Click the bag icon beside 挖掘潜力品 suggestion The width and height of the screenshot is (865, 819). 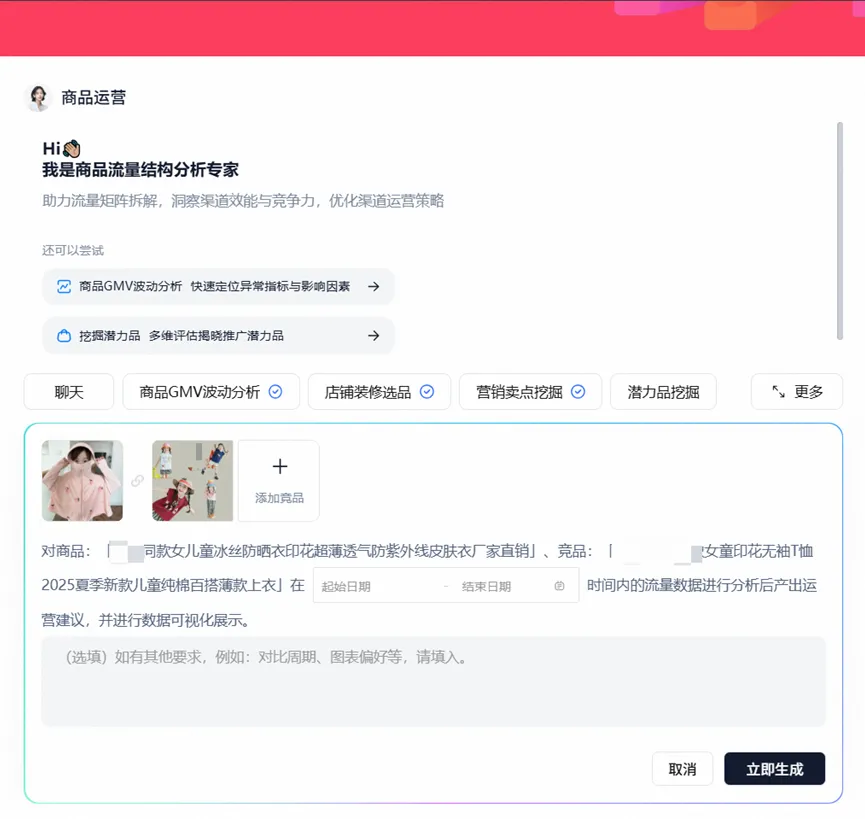(64, 336)
